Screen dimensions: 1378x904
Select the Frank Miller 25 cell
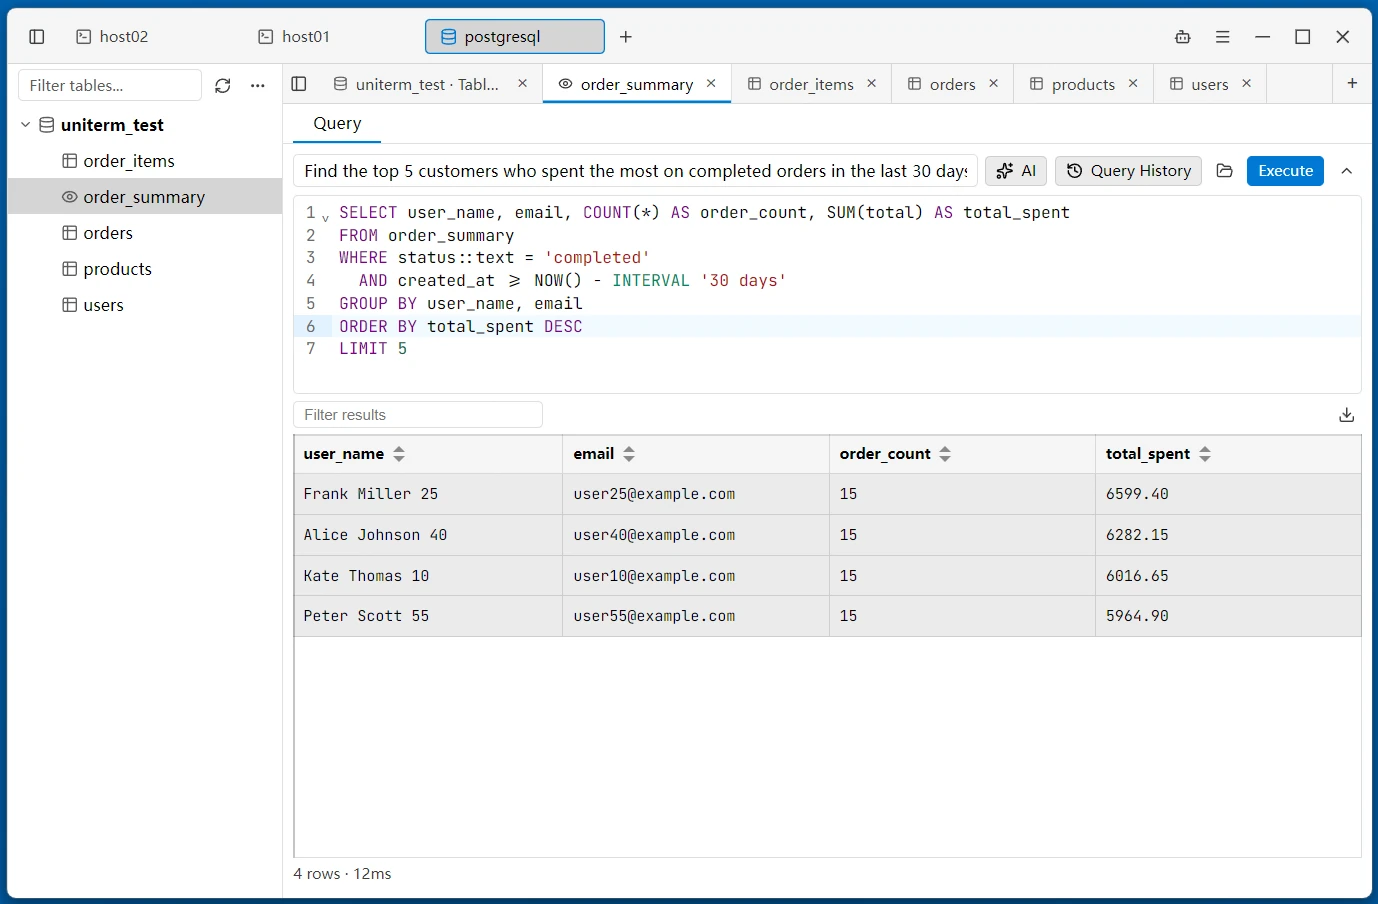pyautogui.click(x=428, y=494)
